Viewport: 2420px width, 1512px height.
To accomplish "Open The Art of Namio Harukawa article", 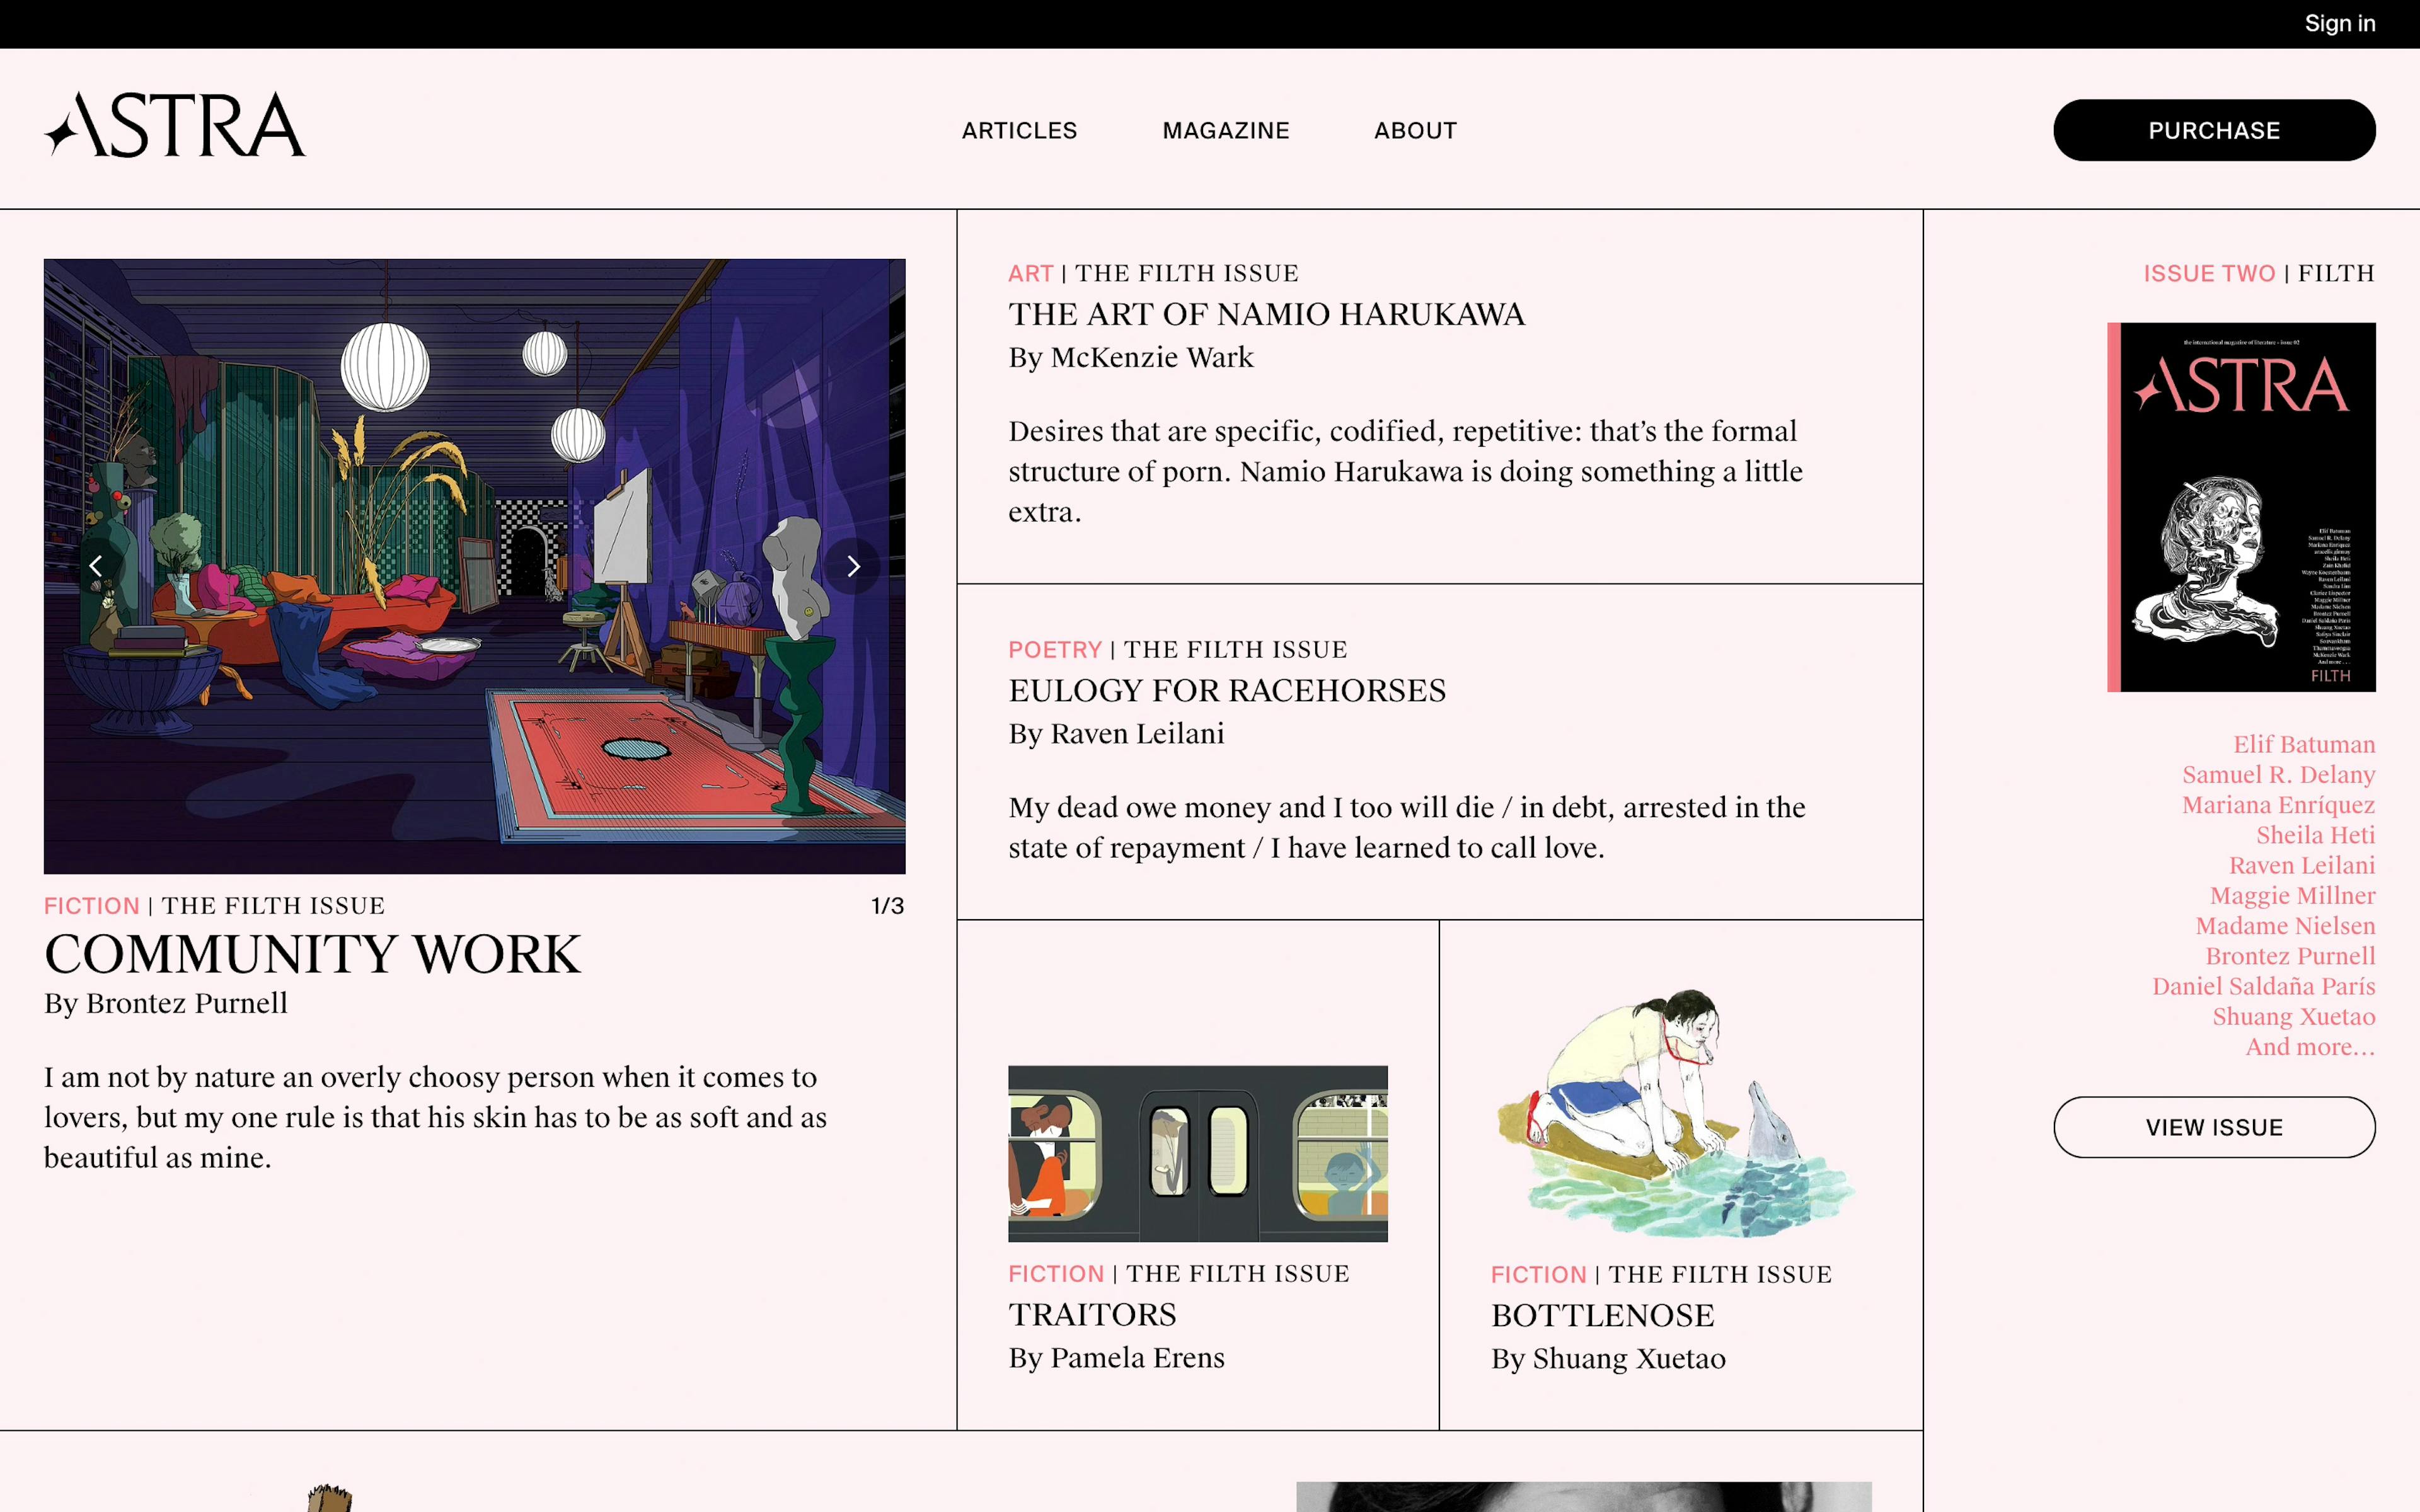I will pos(1266,315).
